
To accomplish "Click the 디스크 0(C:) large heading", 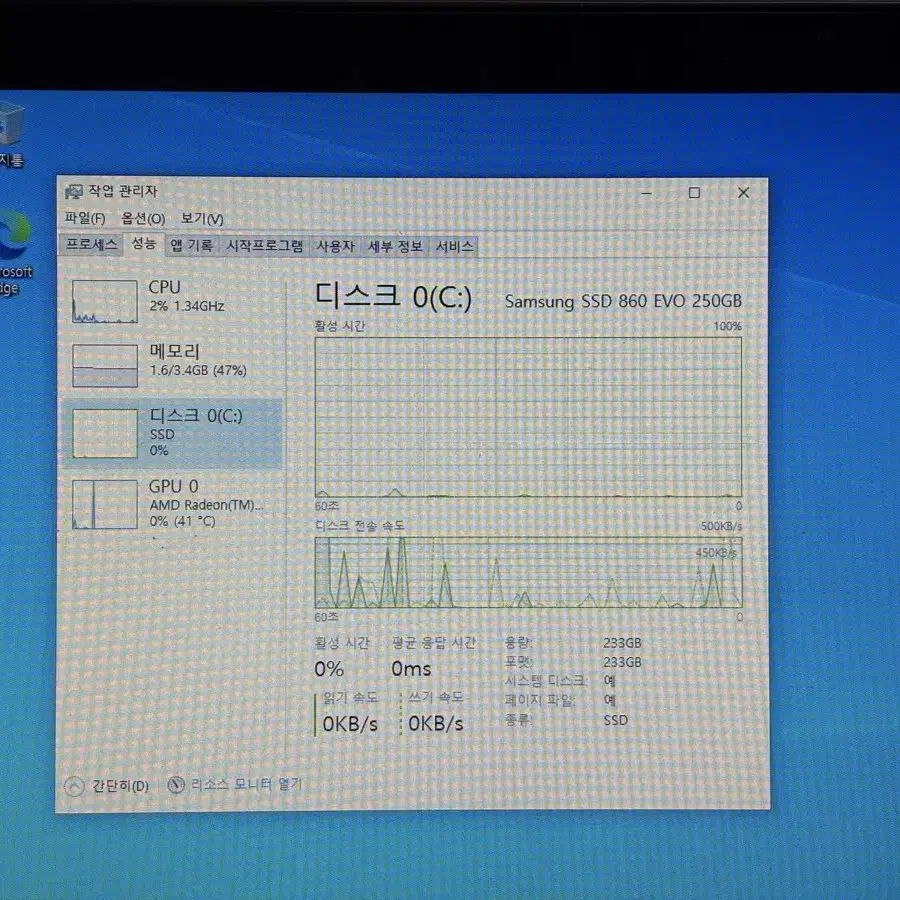I will point(393,296).
